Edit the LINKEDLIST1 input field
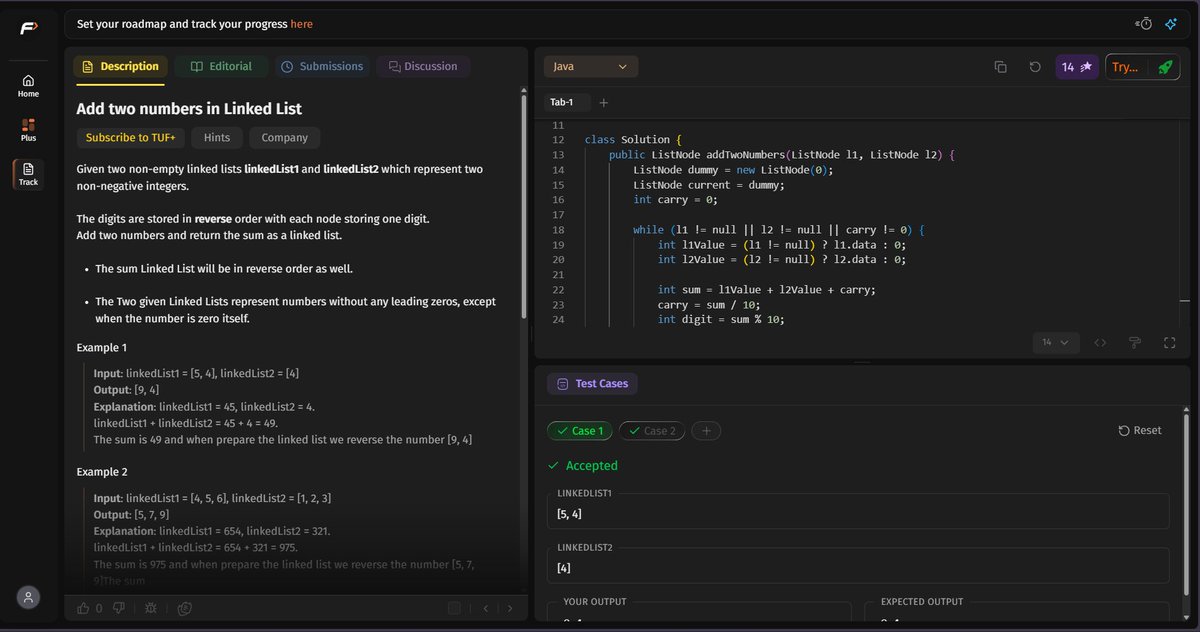Viewport: 1200px width, 632px height. pos(858,514)
